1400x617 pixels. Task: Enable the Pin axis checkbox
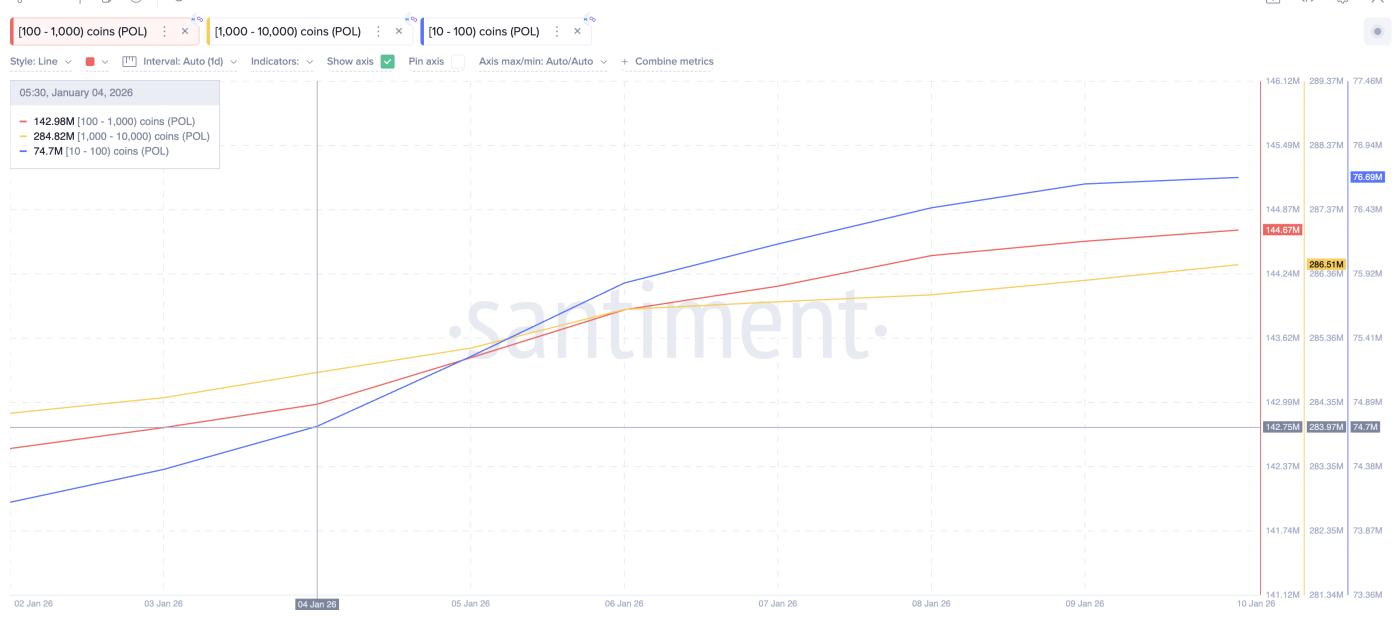coord(457,62)
